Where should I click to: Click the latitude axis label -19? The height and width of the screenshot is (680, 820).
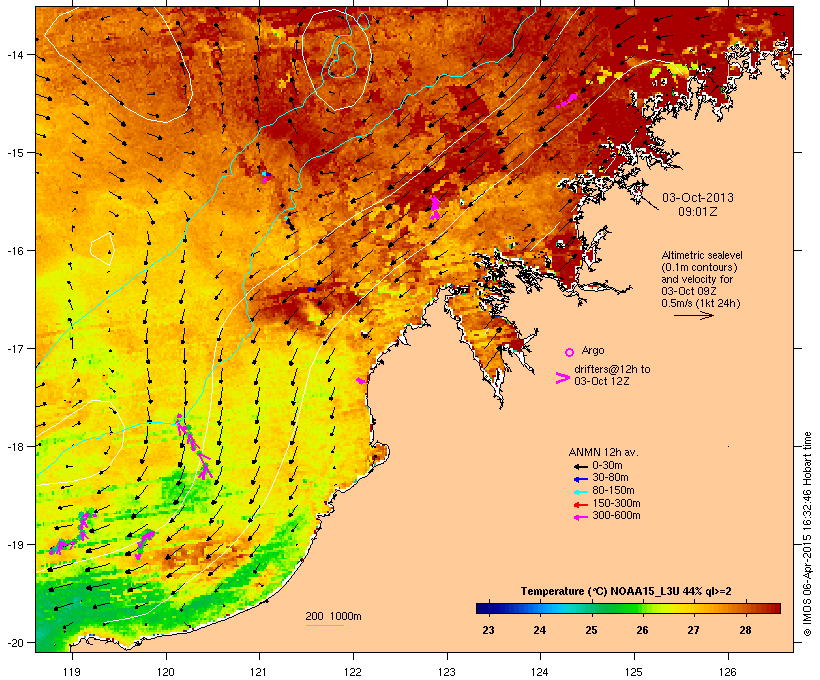[14, 545]
